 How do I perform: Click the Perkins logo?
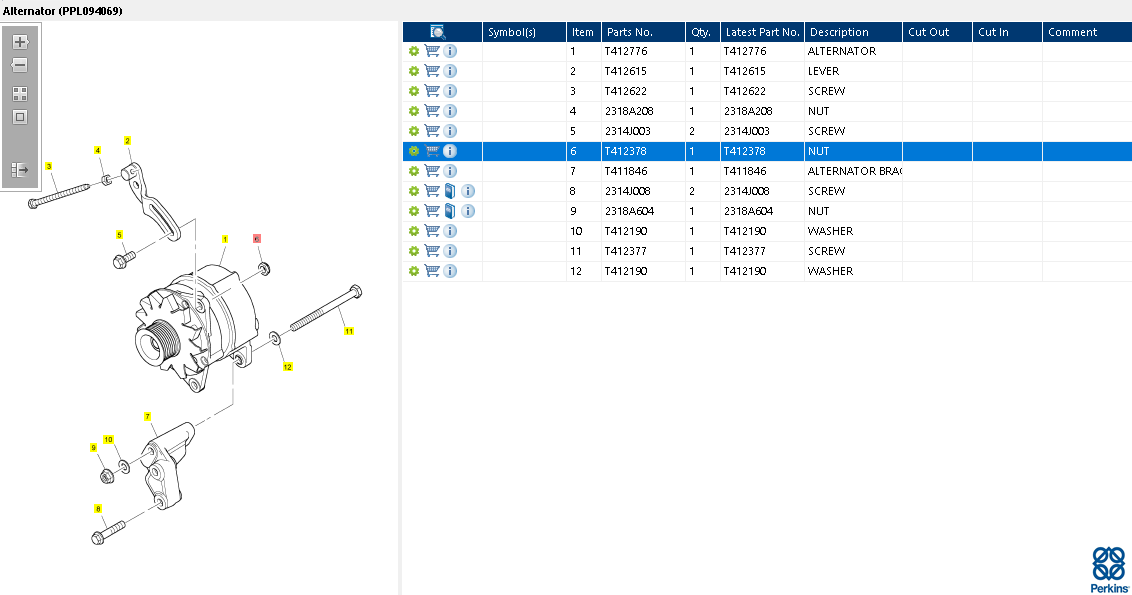tap(1109, 569)
